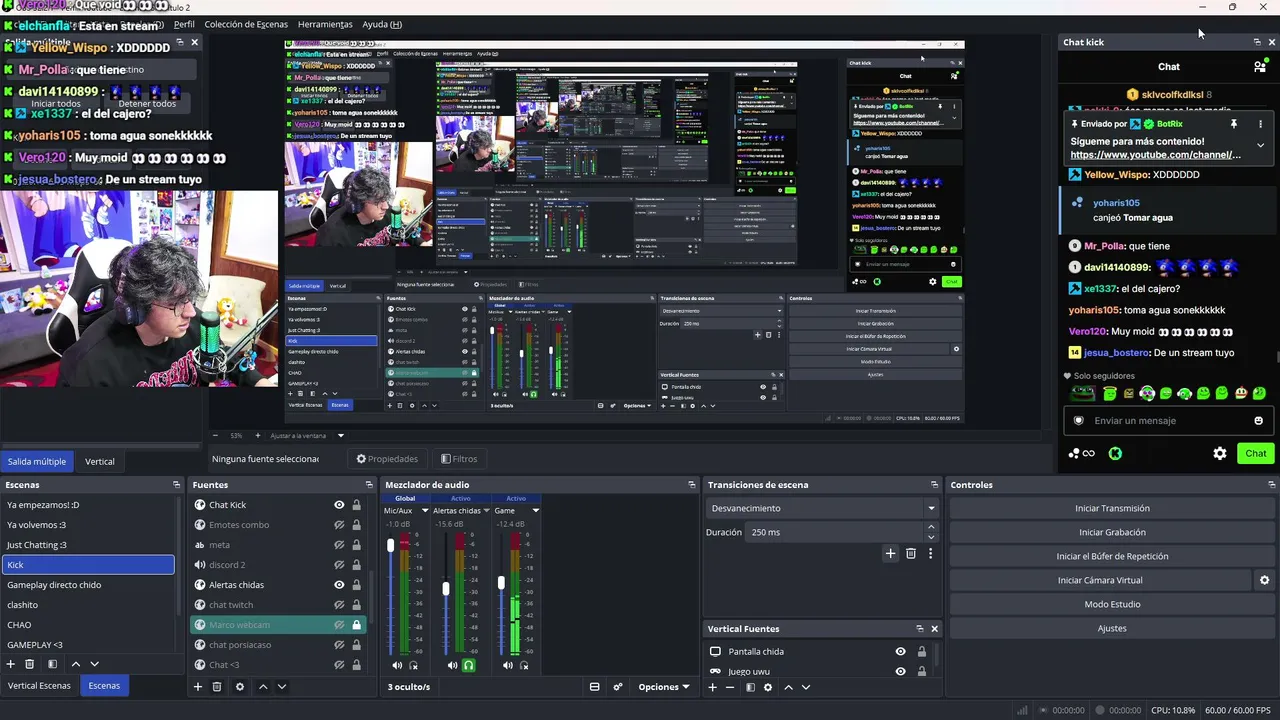Toggle the lock on the Chat Kick source
The height and width of the screenshot is (720, 1280).
356,505
